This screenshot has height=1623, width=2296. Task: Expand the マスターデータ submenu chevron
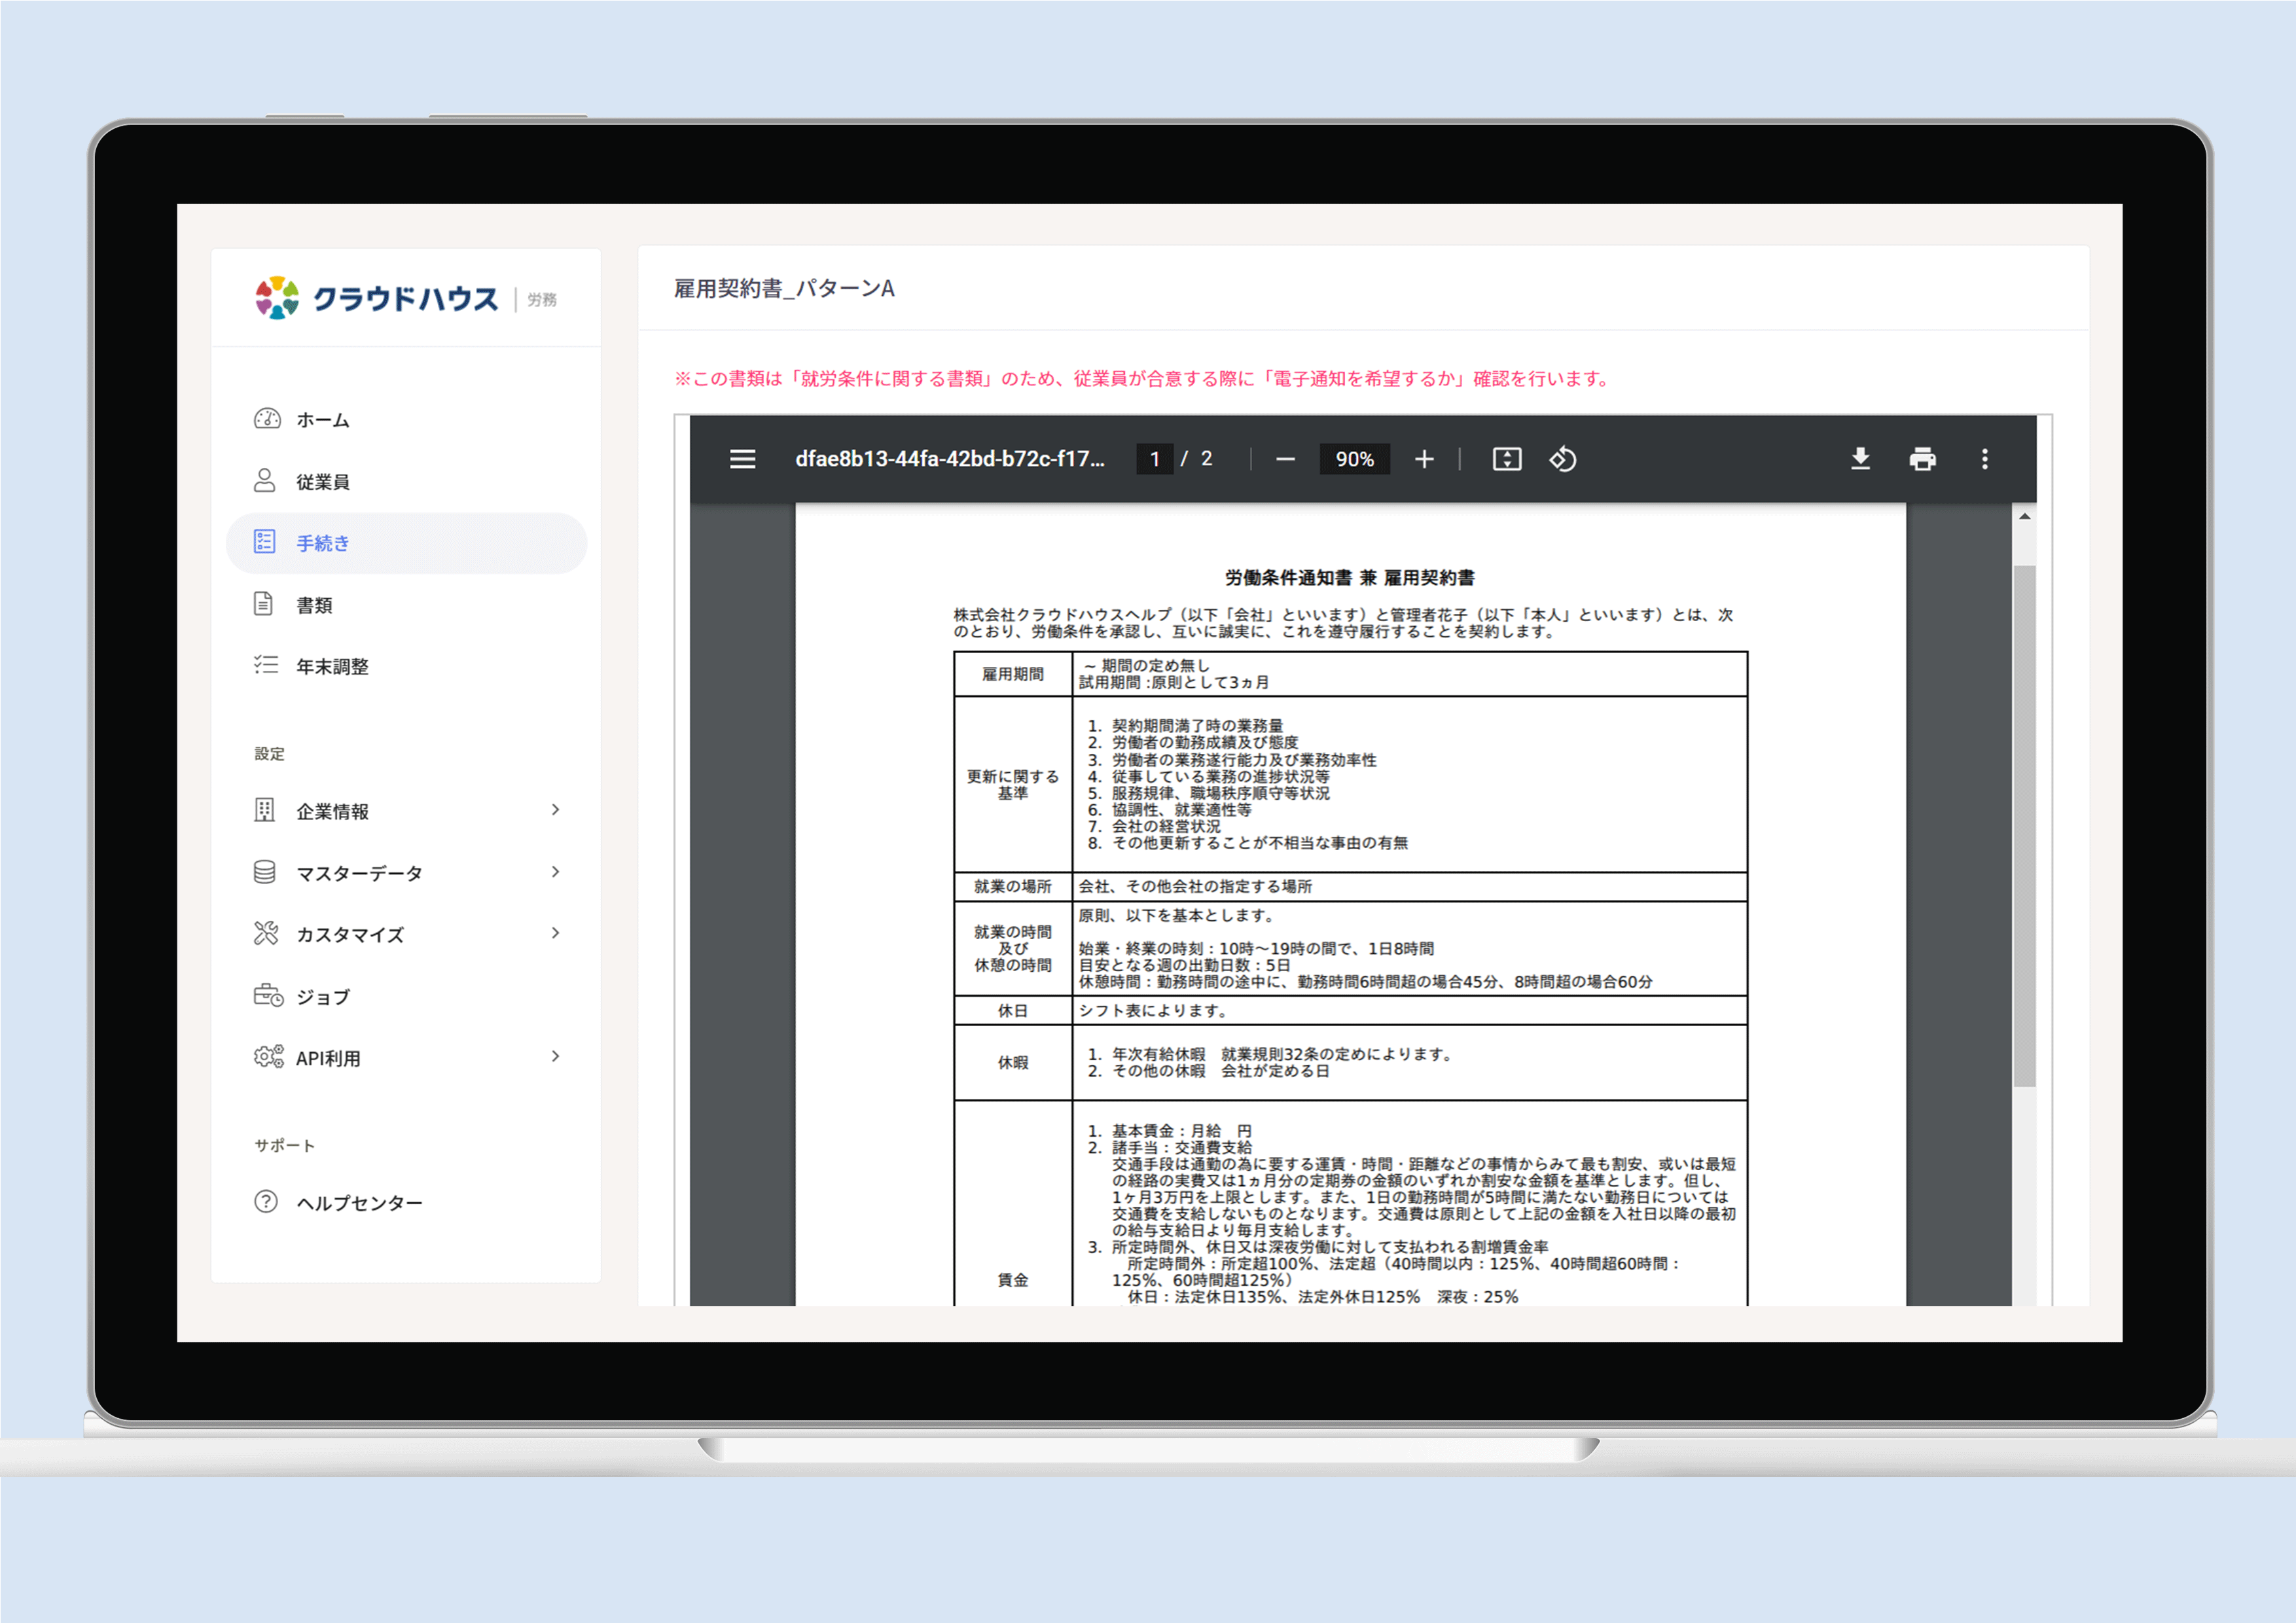pos(556,872)
